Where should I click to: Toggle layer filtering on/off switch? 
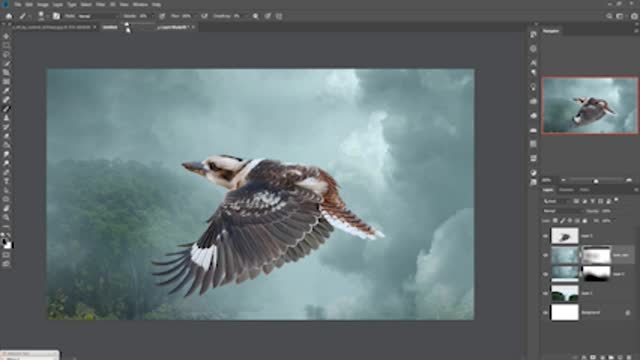[x=616, y=200]
